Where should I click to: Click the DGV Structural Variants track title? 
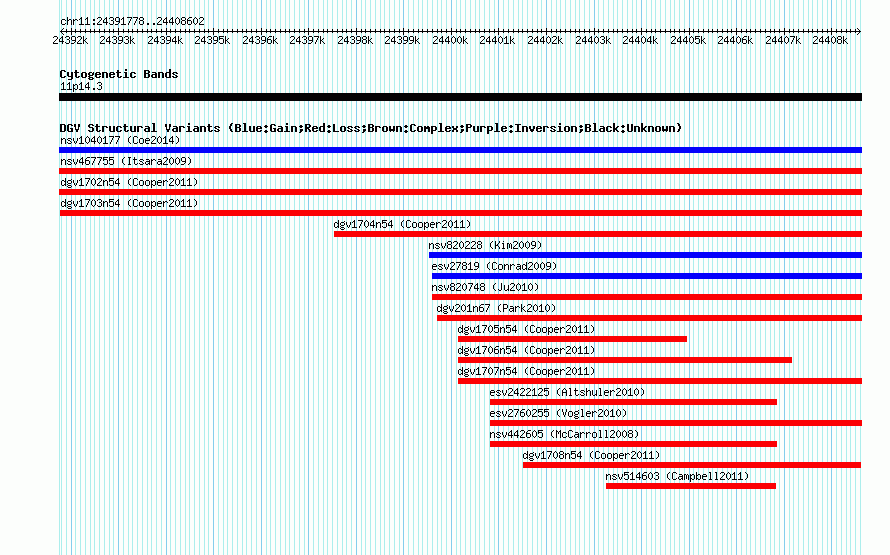pyautogui.click(x=370, y=128)
